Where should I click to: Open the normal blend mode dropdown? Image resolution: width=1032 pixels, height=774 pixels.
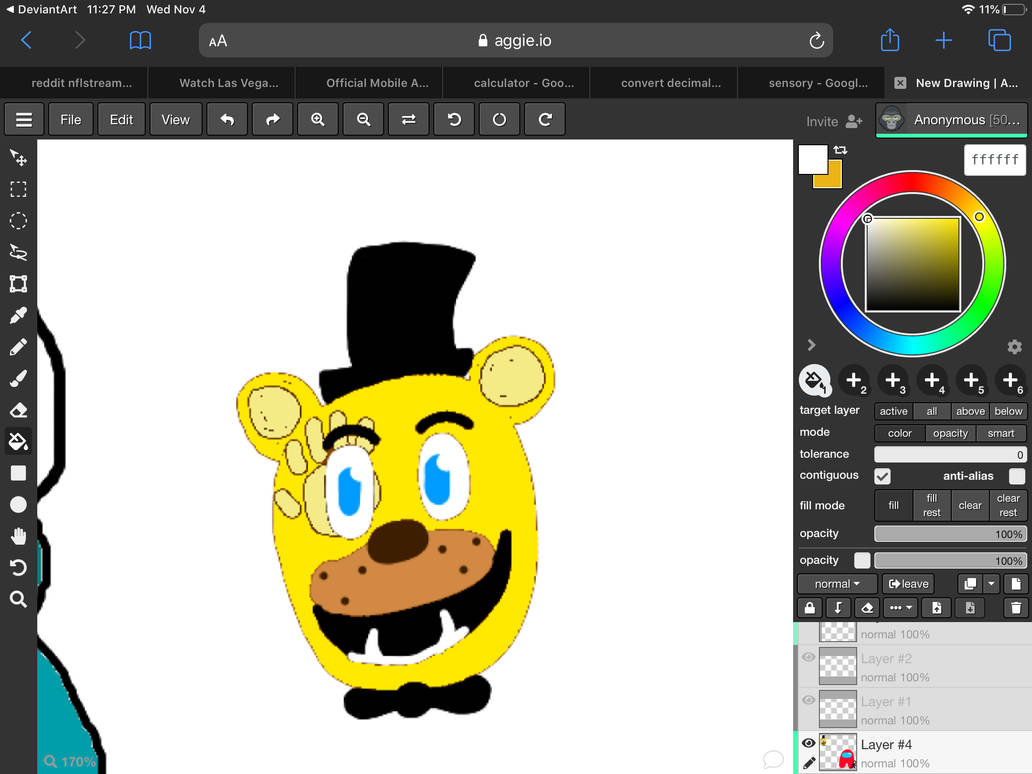pos(837,584)
